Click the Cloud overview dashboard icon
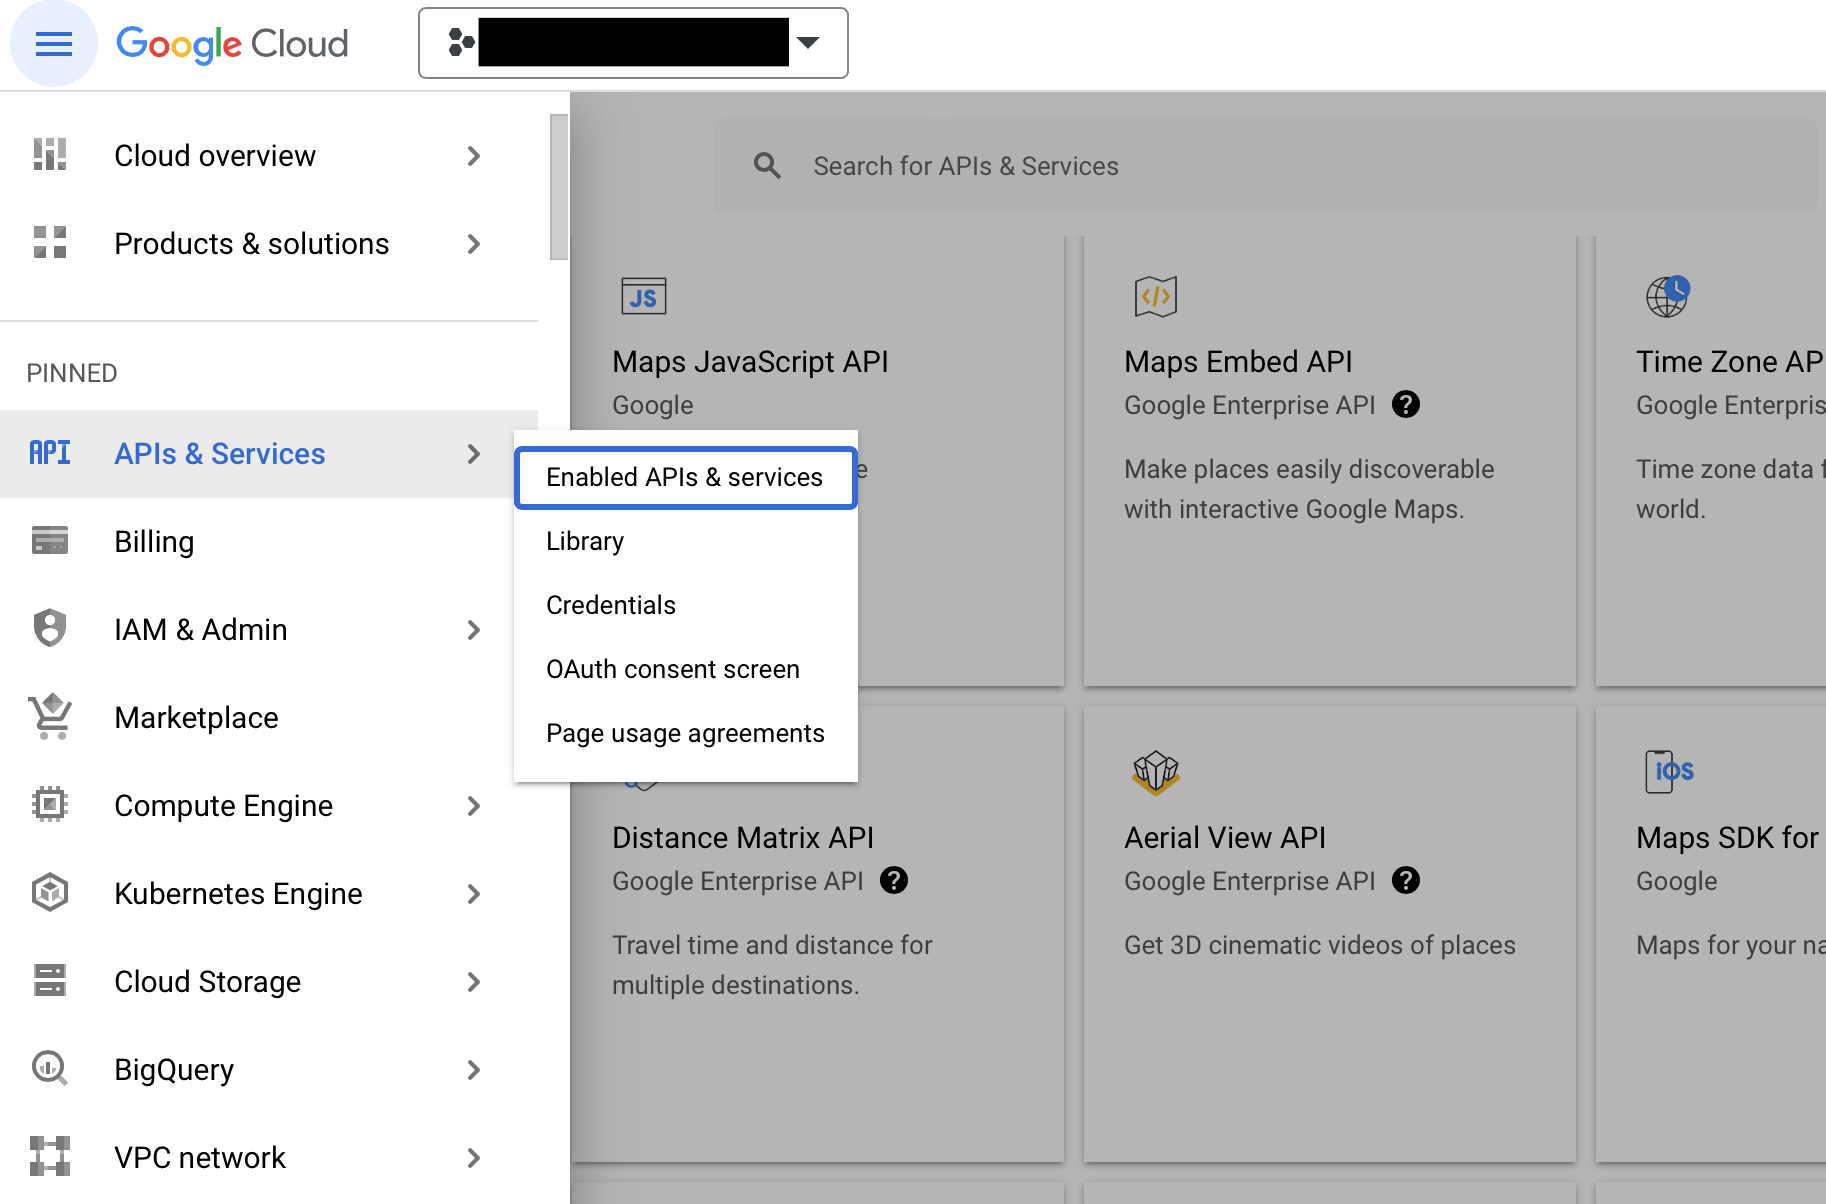This screenshot has width=1826, height=1204. (50, 155)
